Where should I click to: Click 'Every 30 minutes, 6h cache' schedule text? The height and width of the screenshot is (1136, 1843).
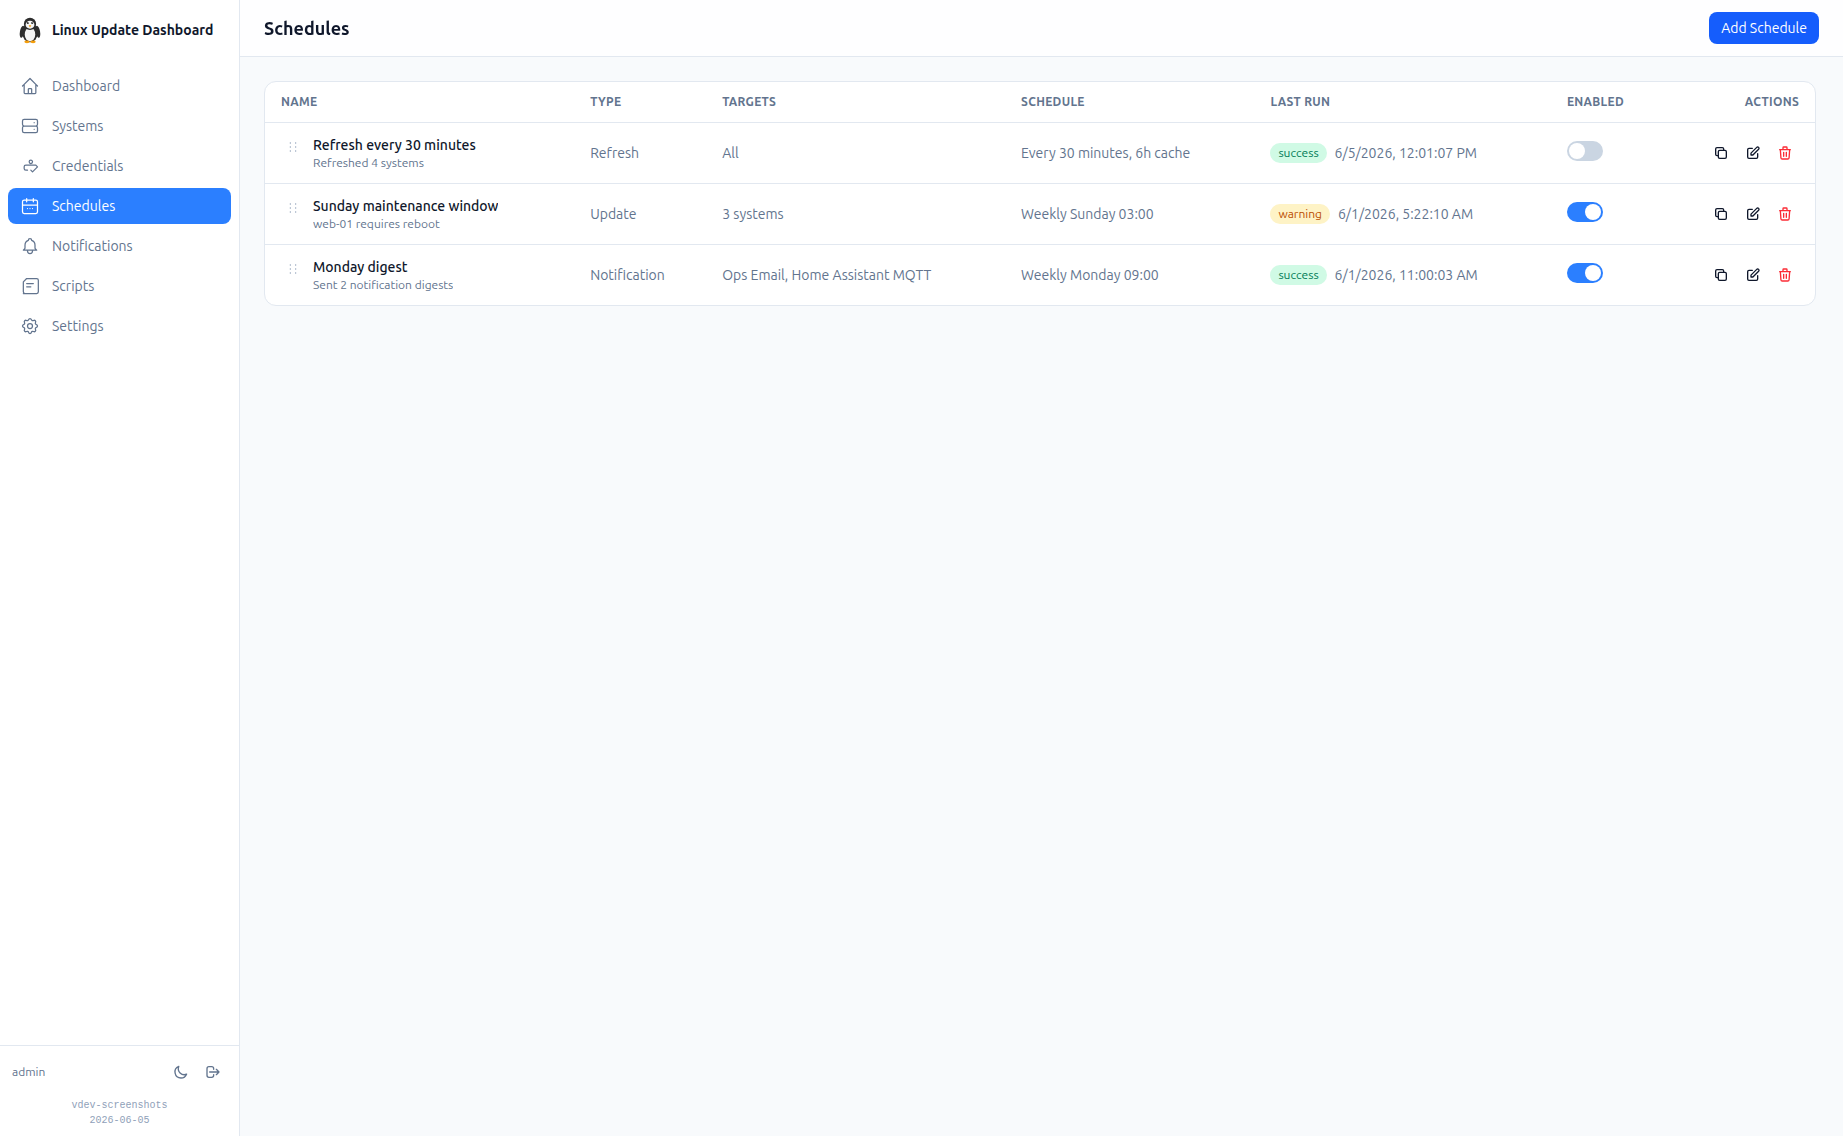(1105, 153)
